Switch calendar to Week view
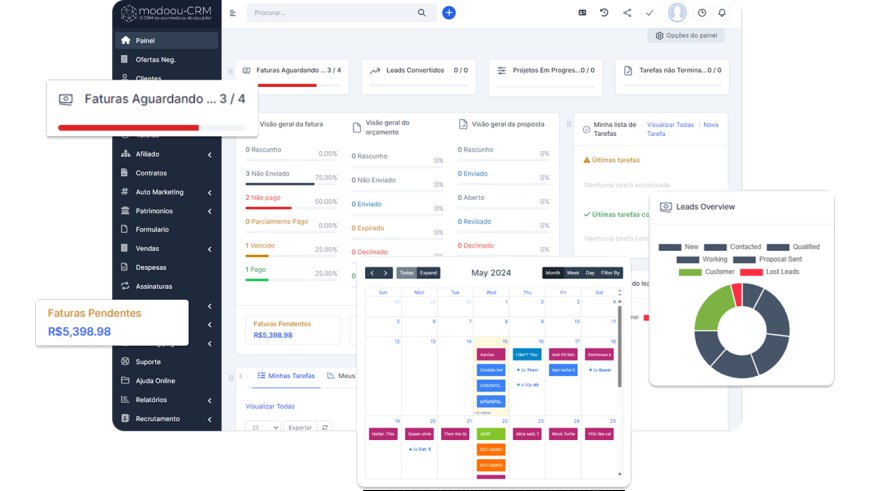 click(573, 273)
